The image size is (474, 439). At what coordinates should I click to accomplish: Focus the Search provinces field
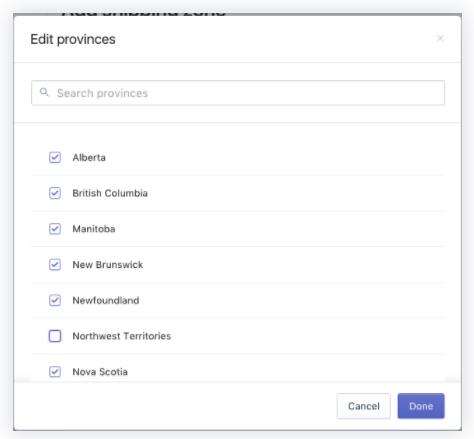(238, 93)
